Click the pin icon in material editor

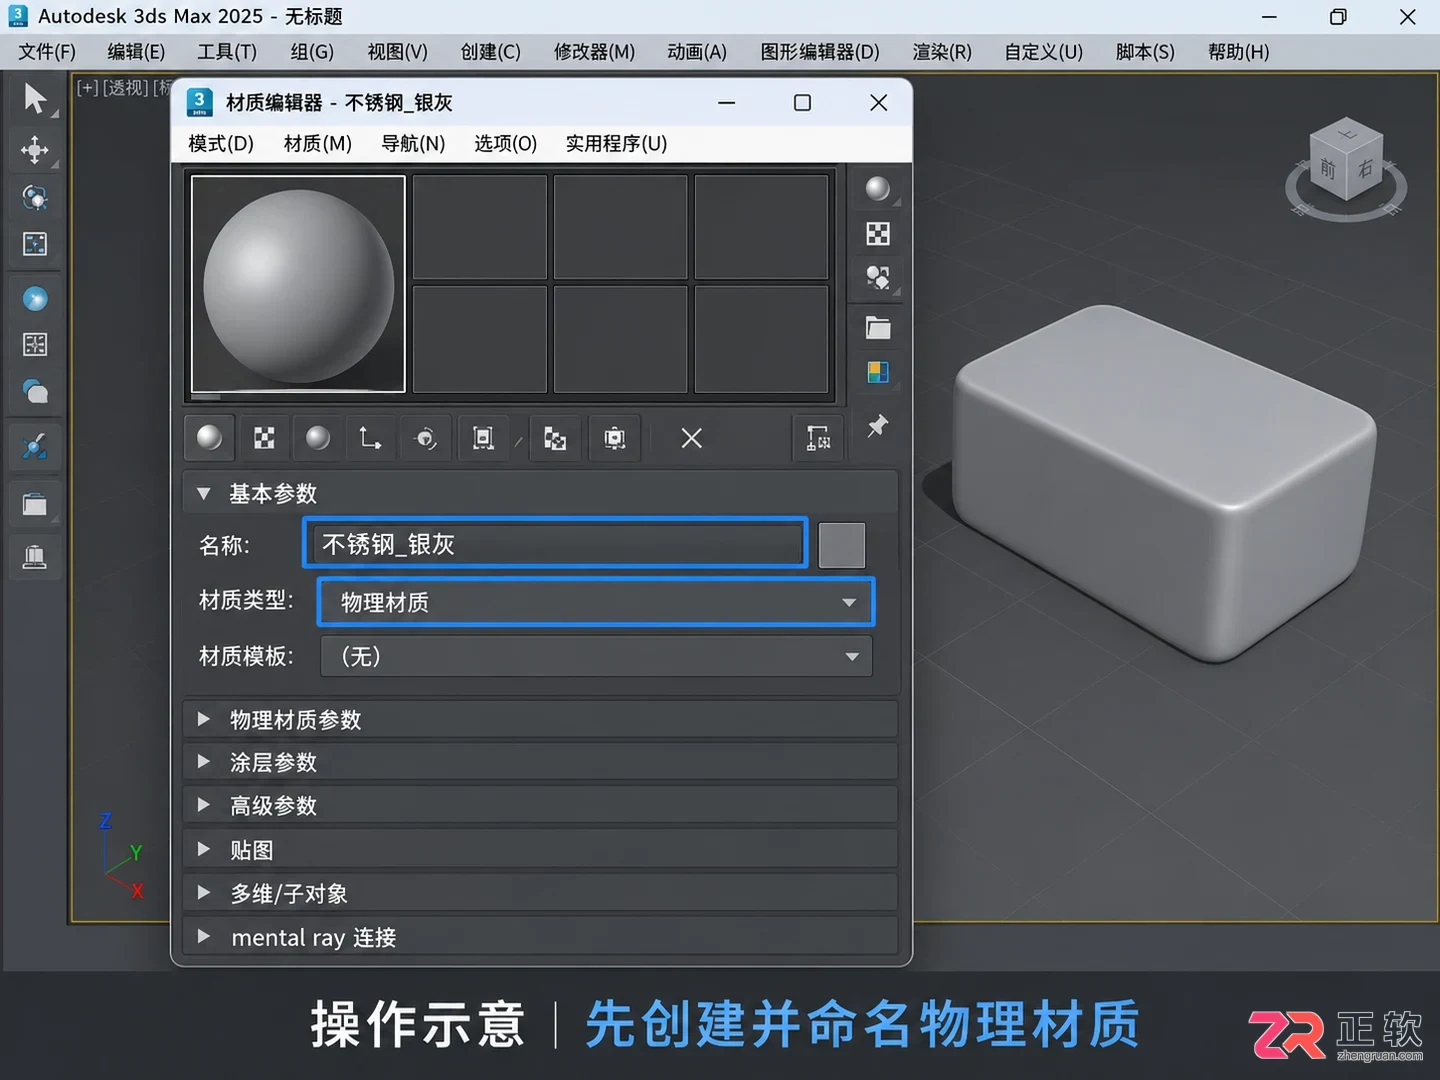tap(877, 426)
